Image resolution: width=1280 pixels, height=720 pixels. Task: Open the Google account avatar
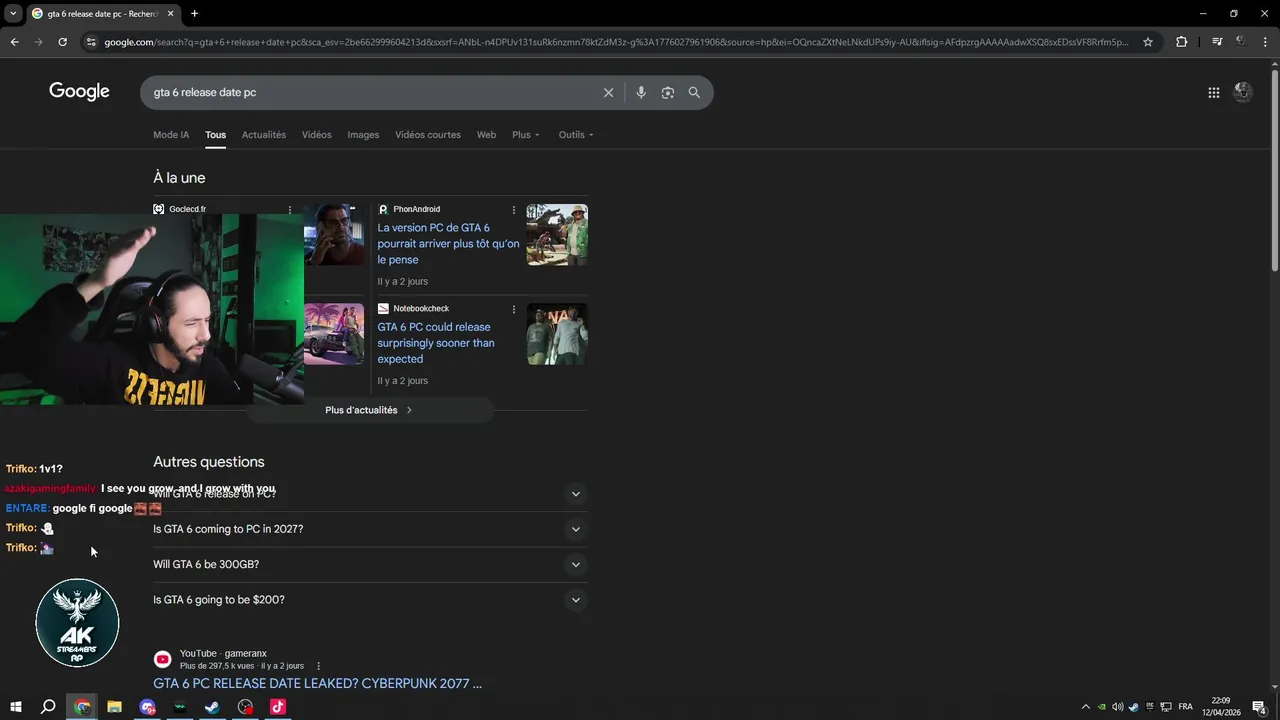click(x=1243, y=92)
